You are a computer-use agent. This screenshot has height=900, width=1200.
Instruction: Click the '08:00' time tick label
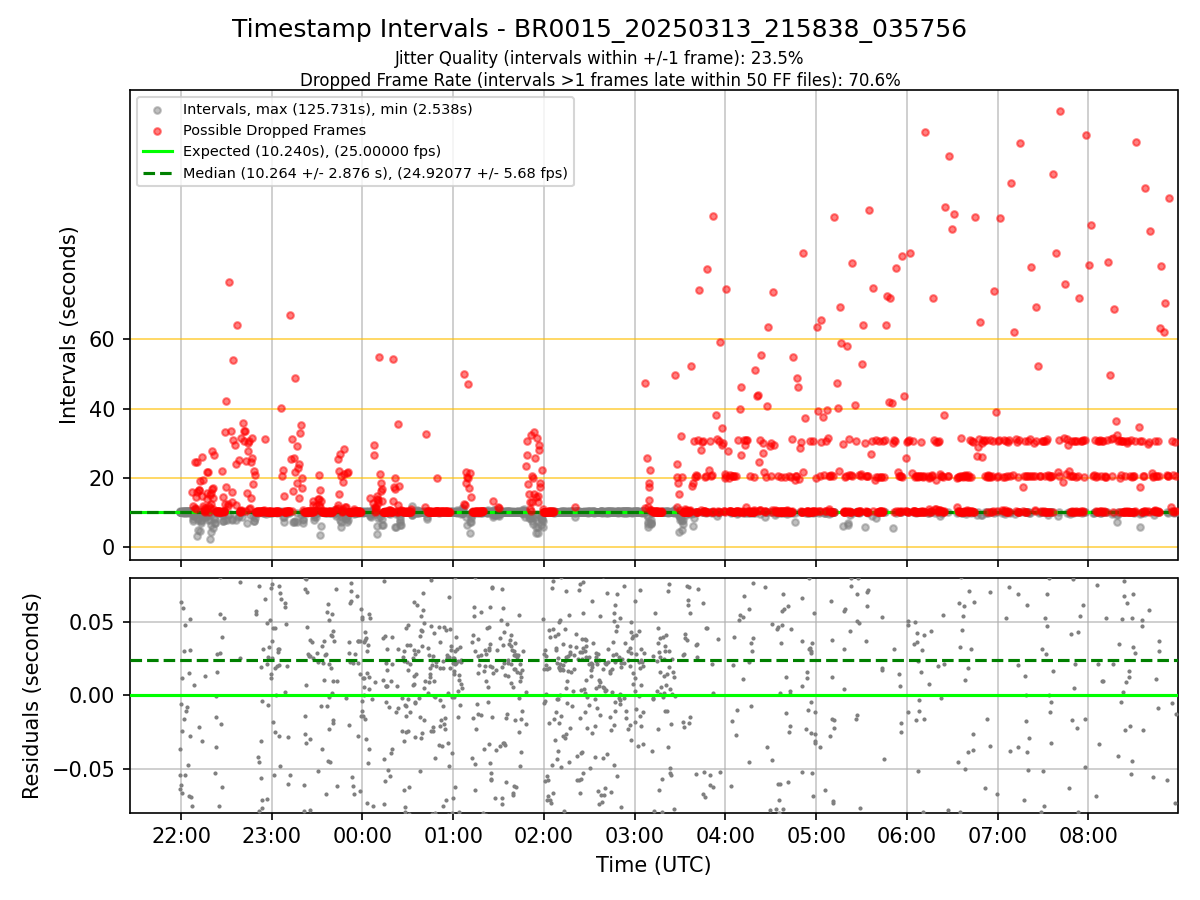click(x=1089, y=834)
